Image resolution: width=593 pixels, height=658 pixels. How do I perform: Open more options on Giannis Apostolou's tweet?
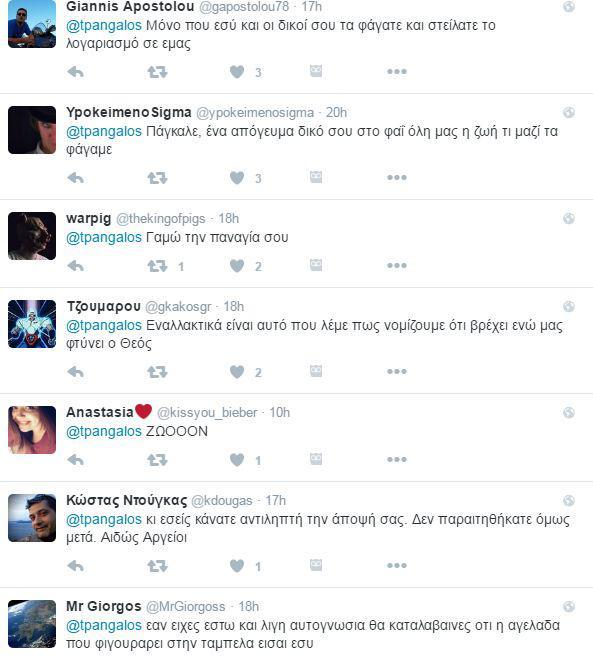click(397, 72)
